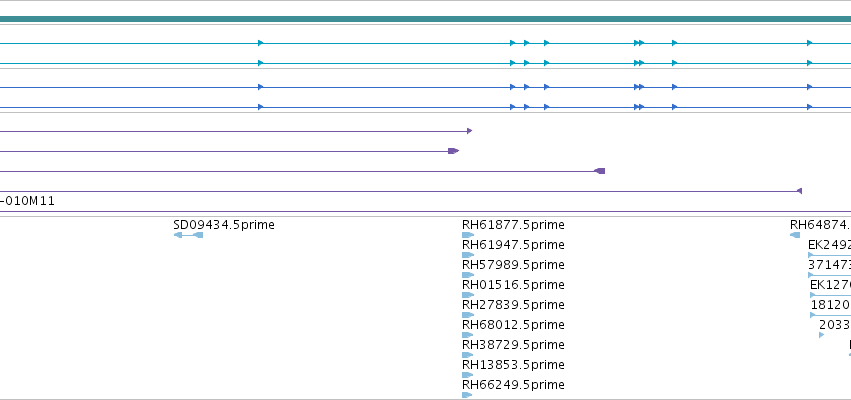Click the arrow glyph under RH57989.5prime

point(468,275)
